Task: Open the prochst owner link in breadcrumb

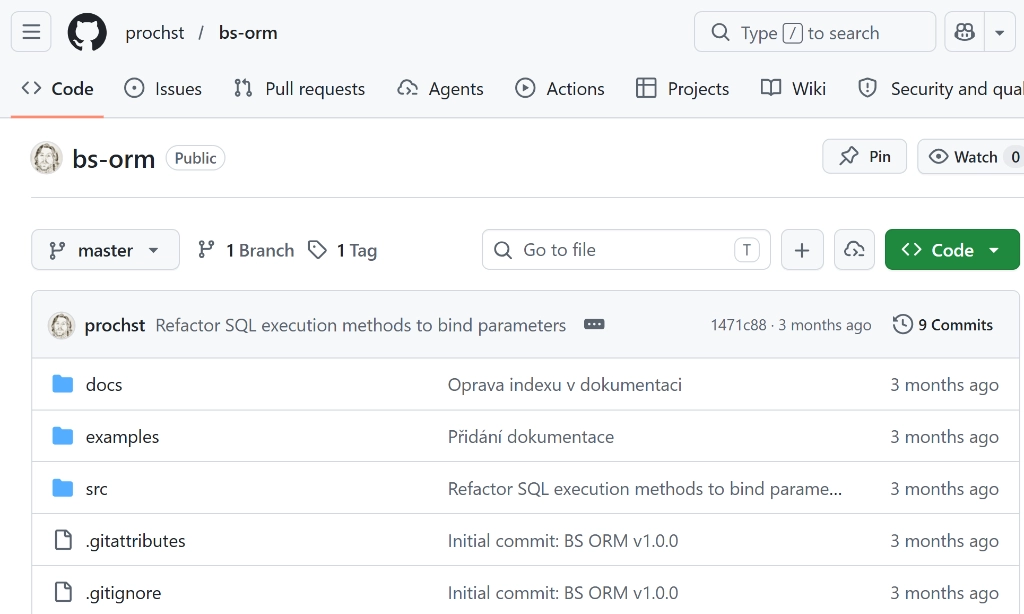Action: [155, 33]
